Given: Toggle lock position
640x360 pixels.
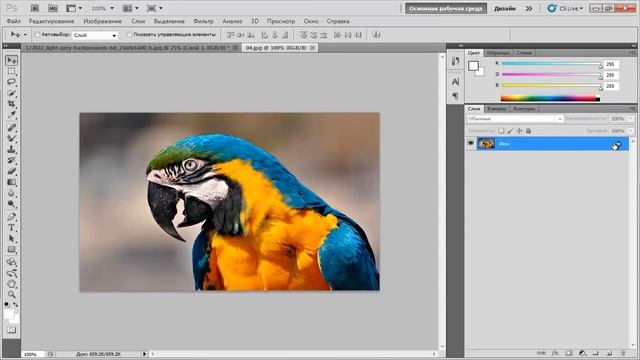Looking at the screenshot, I should tap(519, 131).
